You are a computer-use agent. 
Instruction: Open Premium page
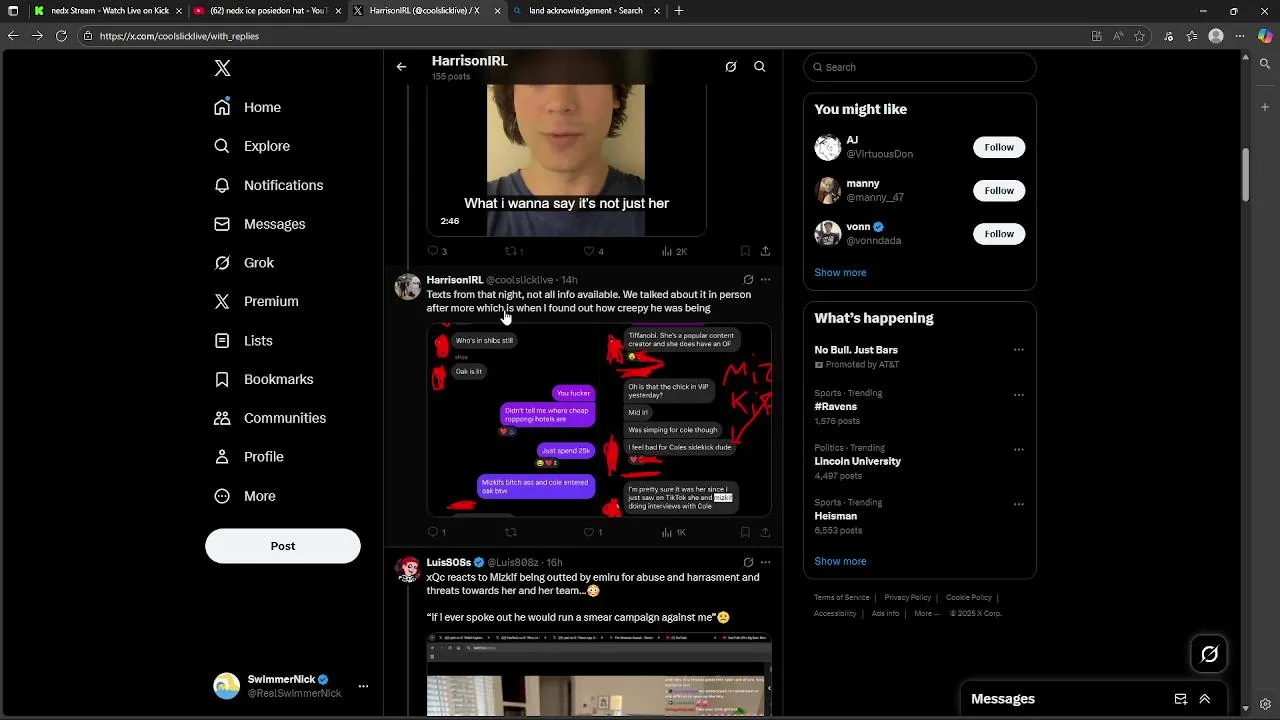pyautogui.click(x=257, y=301)
